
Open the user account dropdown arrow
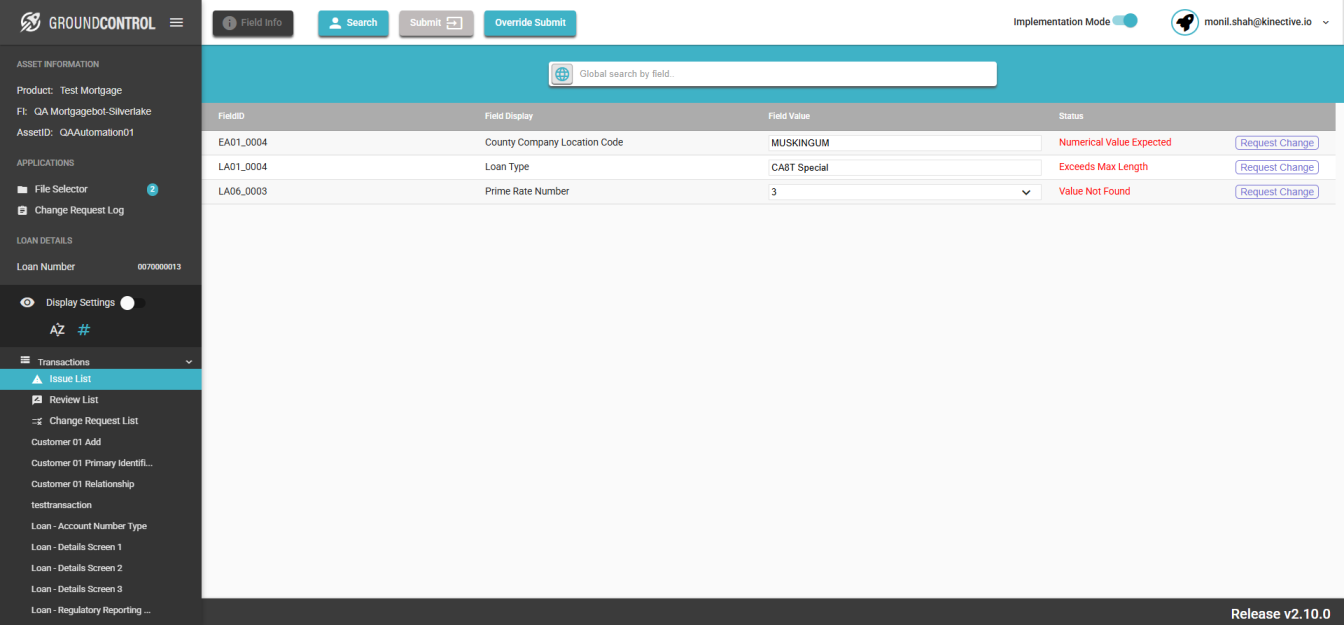(x=1324, y=22)
